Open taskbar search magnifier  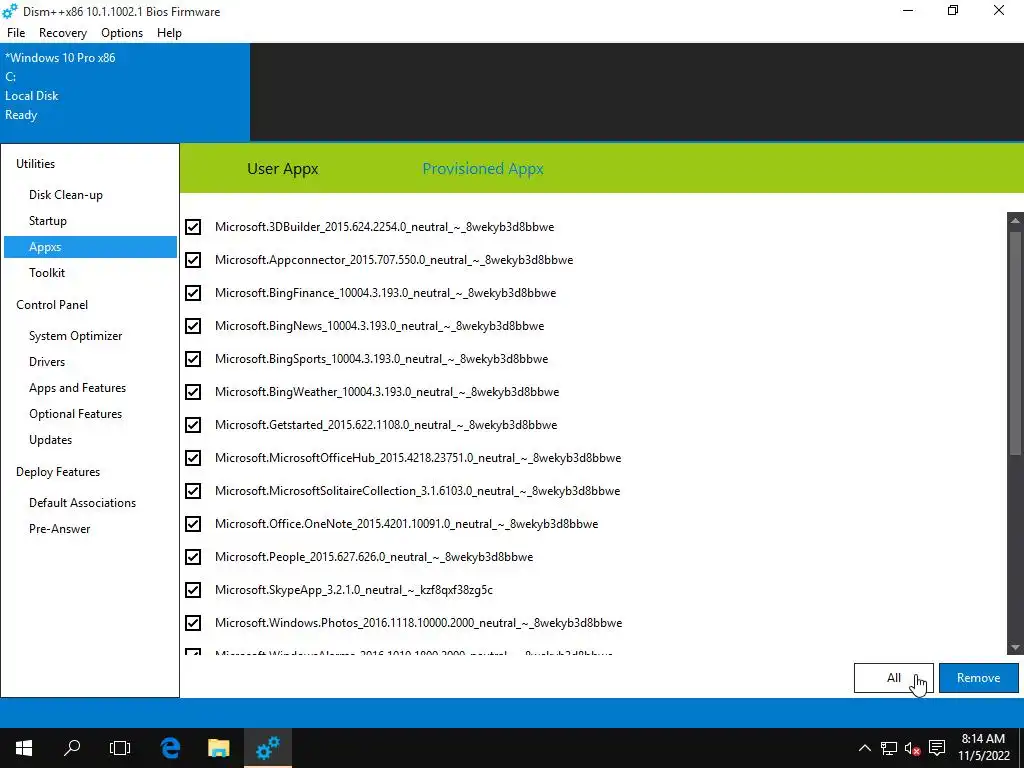point(72,748)
